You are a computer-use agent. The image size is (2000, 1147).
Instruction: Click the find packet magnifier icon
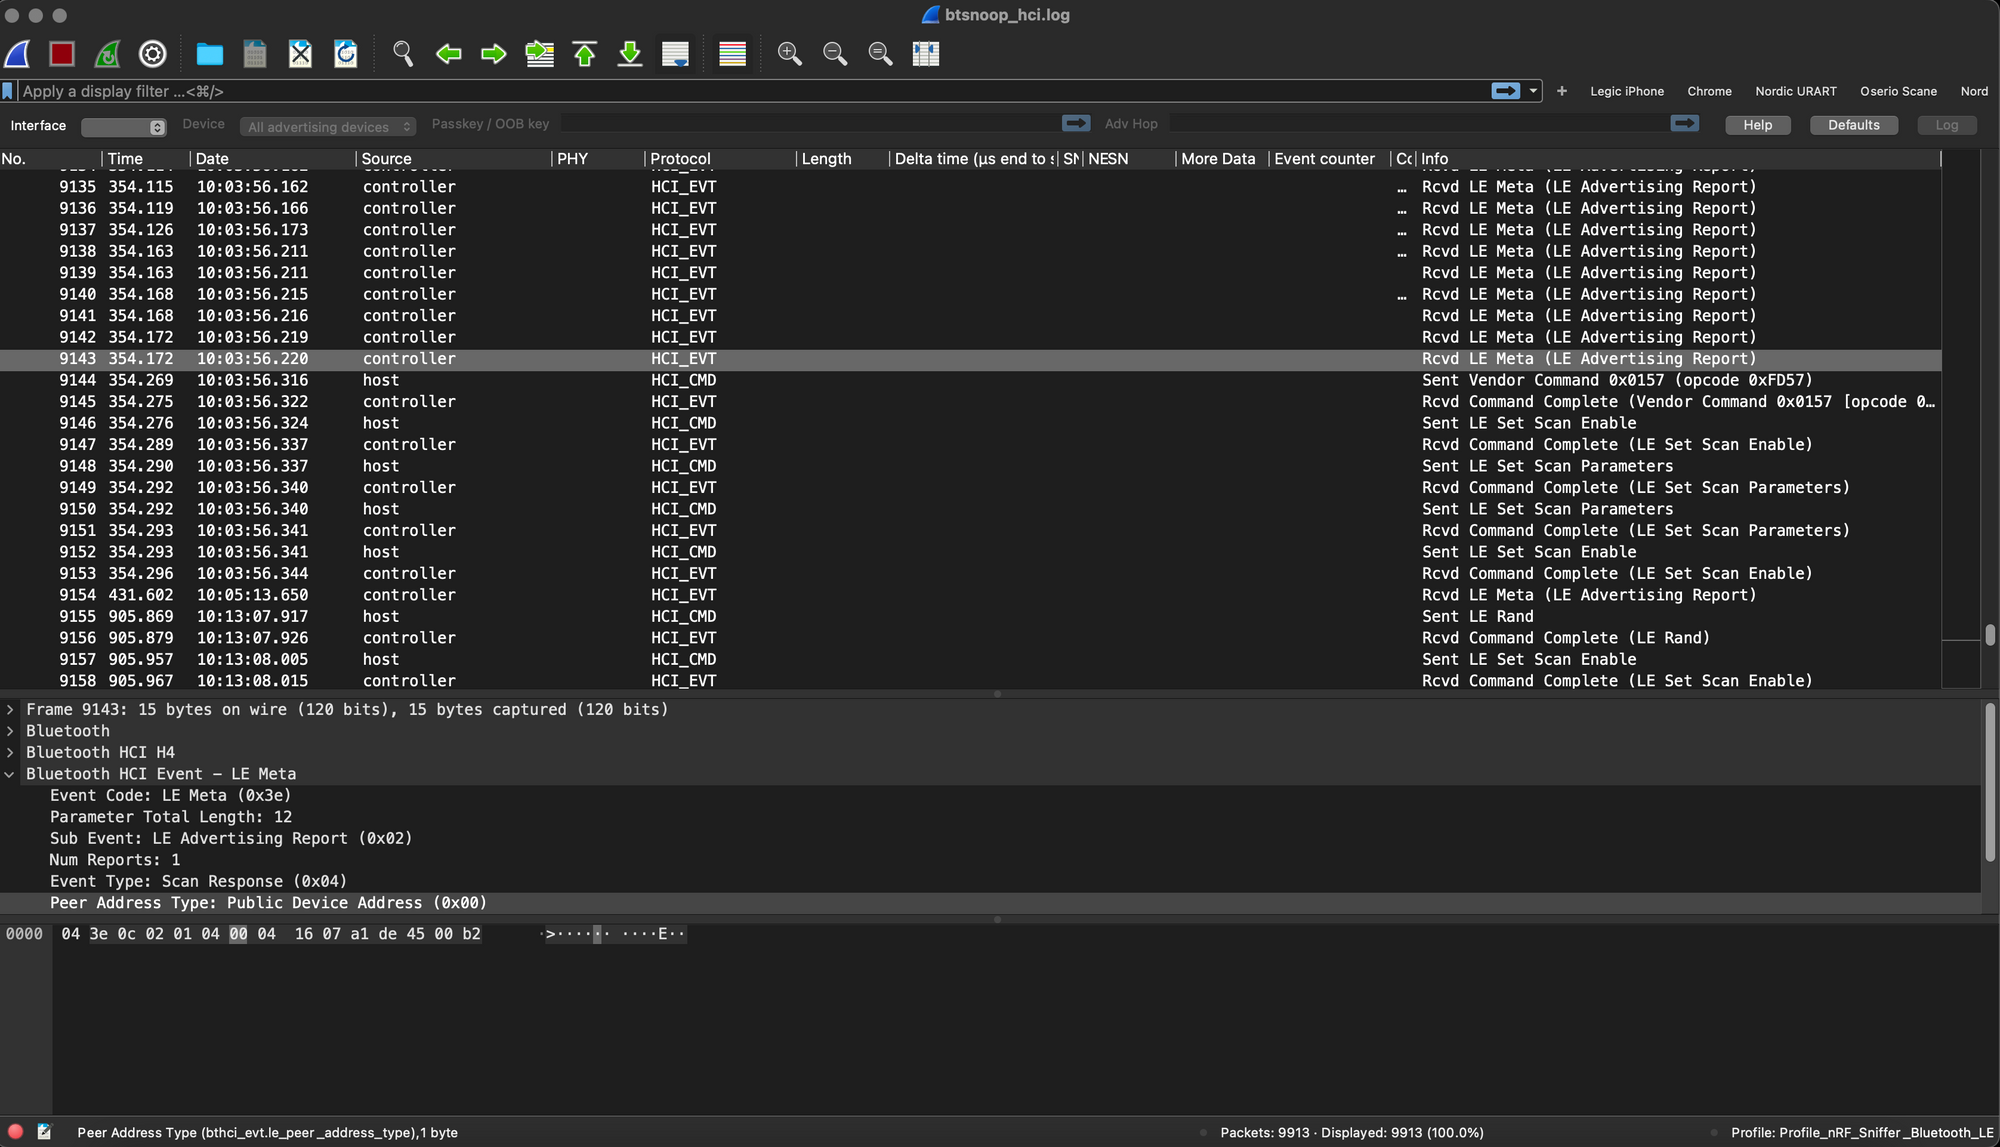(x=403, y=54)
